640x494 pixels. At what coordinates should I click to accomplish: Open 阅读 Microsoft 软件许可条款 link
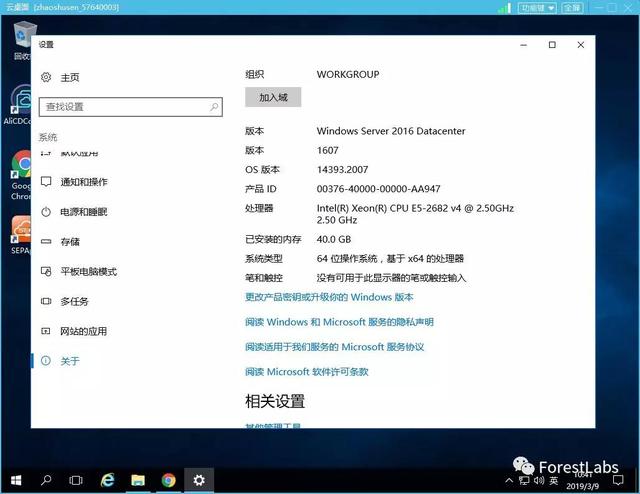tap(307, 372)
